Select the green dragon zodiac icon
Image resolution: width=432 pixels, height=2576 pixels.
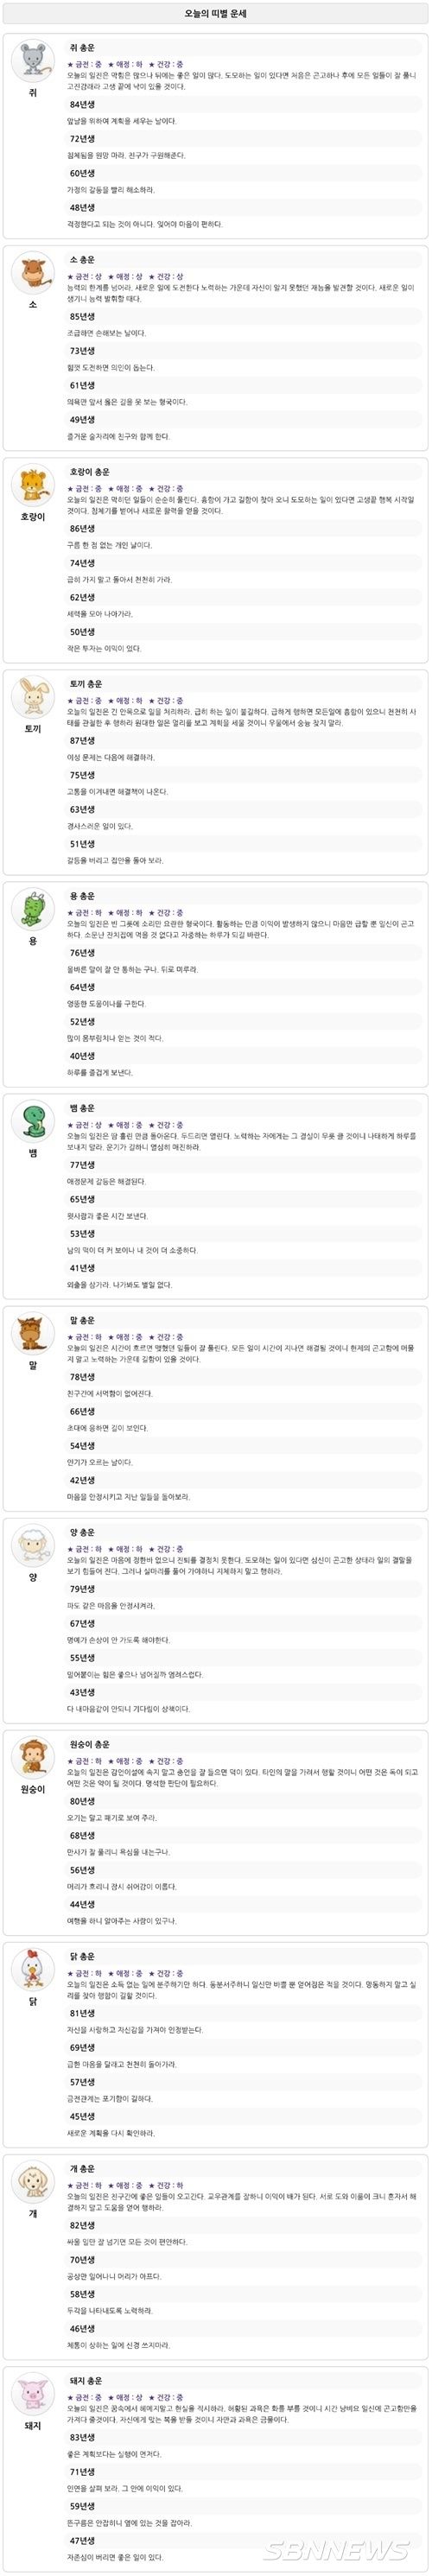tap(33, 910)
